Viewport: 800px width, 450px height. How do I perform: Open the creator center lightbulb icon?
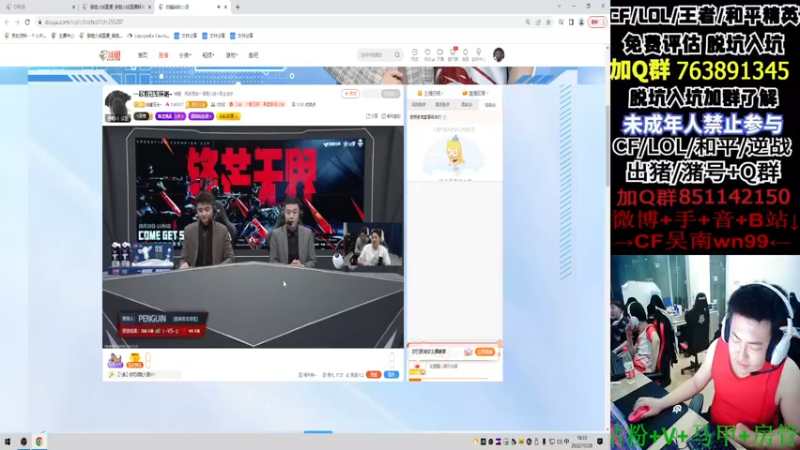coord(479,55)
